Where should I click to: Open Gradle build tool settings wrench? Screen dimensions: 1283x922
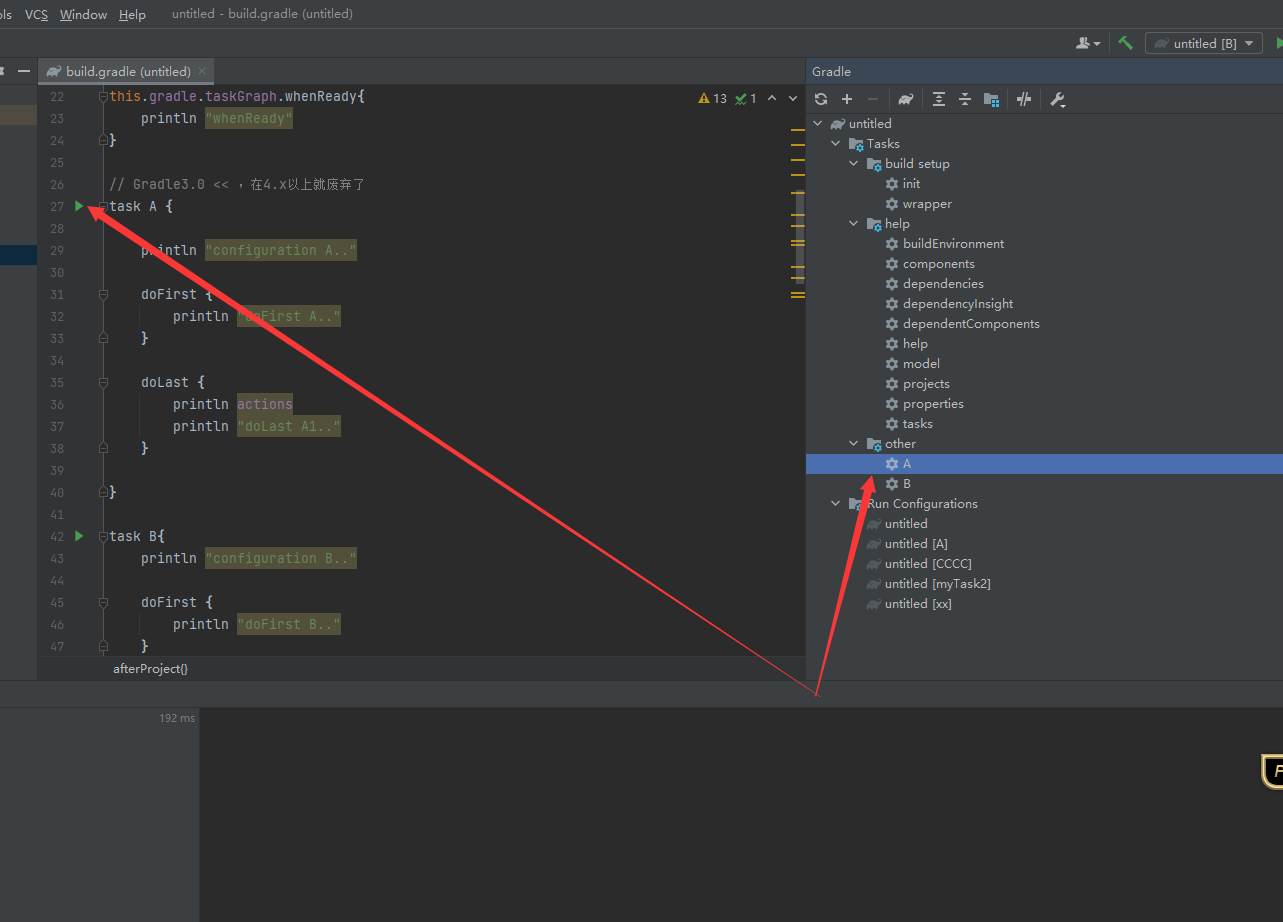(1058, 99)
